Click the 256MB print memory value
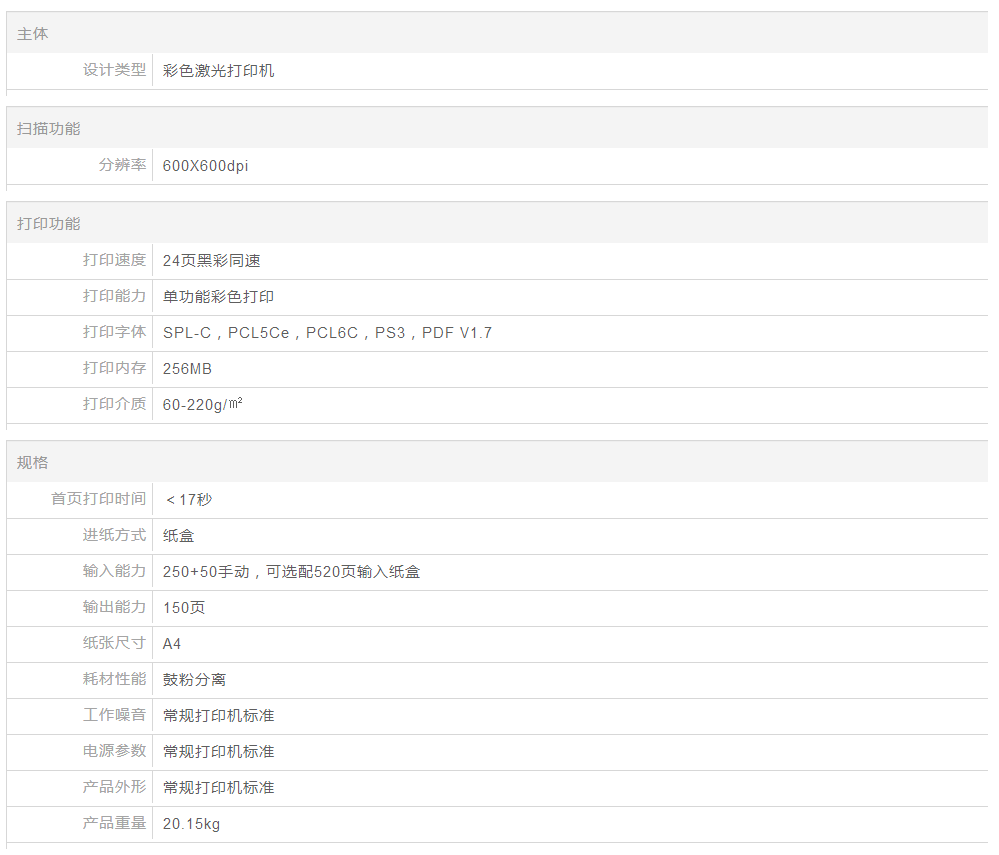 coord(187,369)
